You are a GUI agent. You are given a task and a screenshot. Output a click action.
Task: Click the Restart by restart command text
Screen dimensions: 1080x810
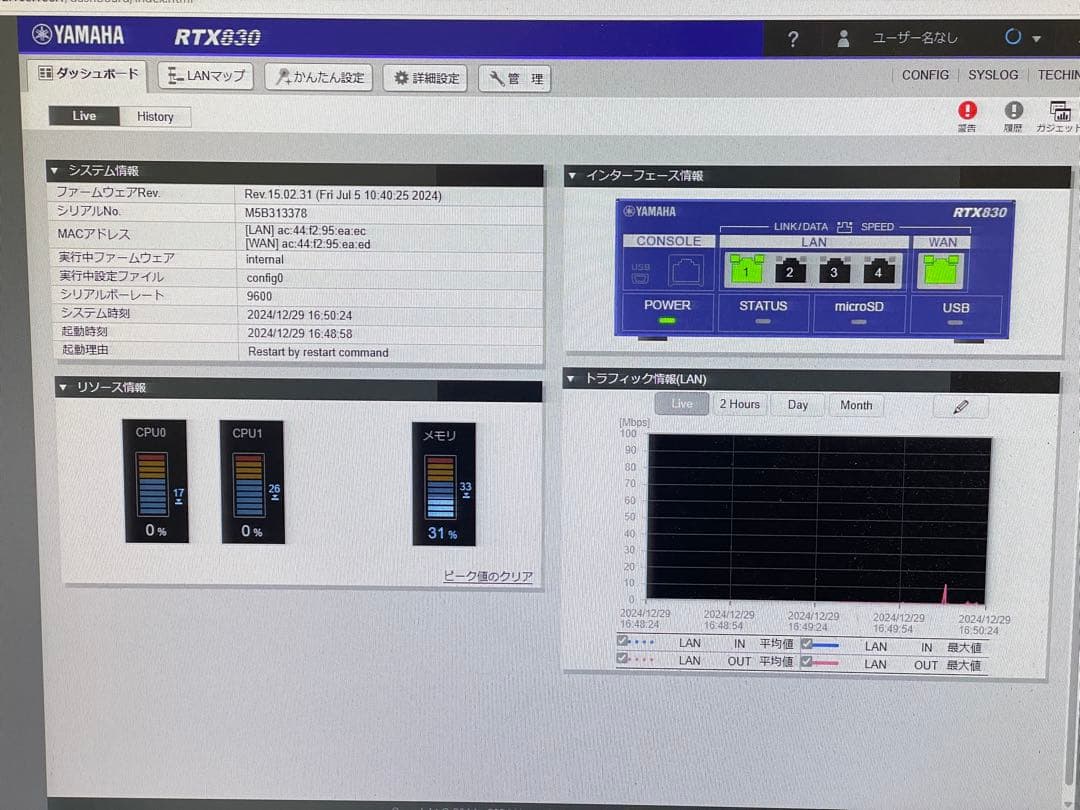tap(318, 352)
